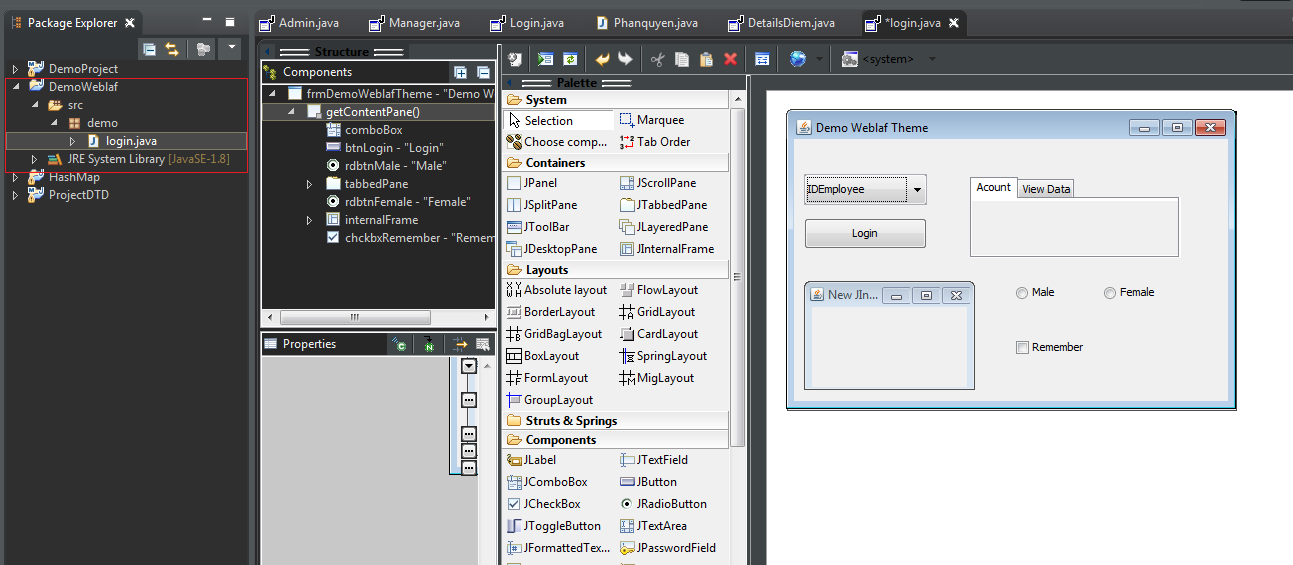1293x565 pixels.
Task: Click Package Explorer filter/working set icon
Action: click(203, 48)
